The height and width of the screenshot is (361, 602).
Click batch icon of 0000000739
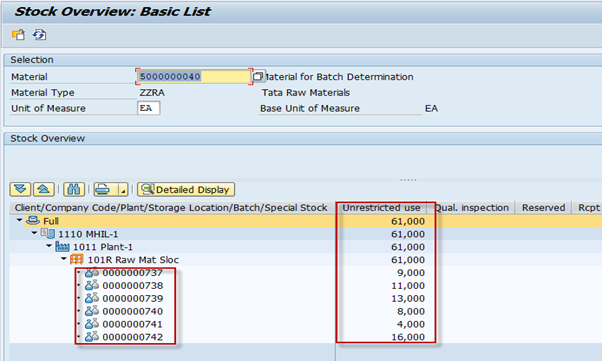(x=92, y=298)
